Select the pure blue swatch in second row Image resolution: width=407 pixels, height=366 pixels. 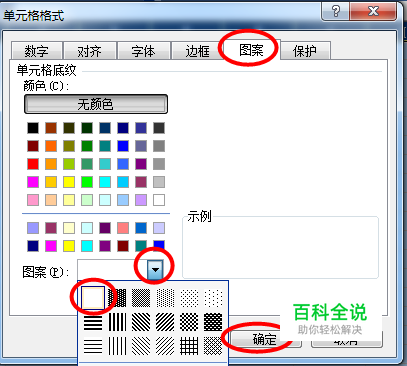coord(123,146)
